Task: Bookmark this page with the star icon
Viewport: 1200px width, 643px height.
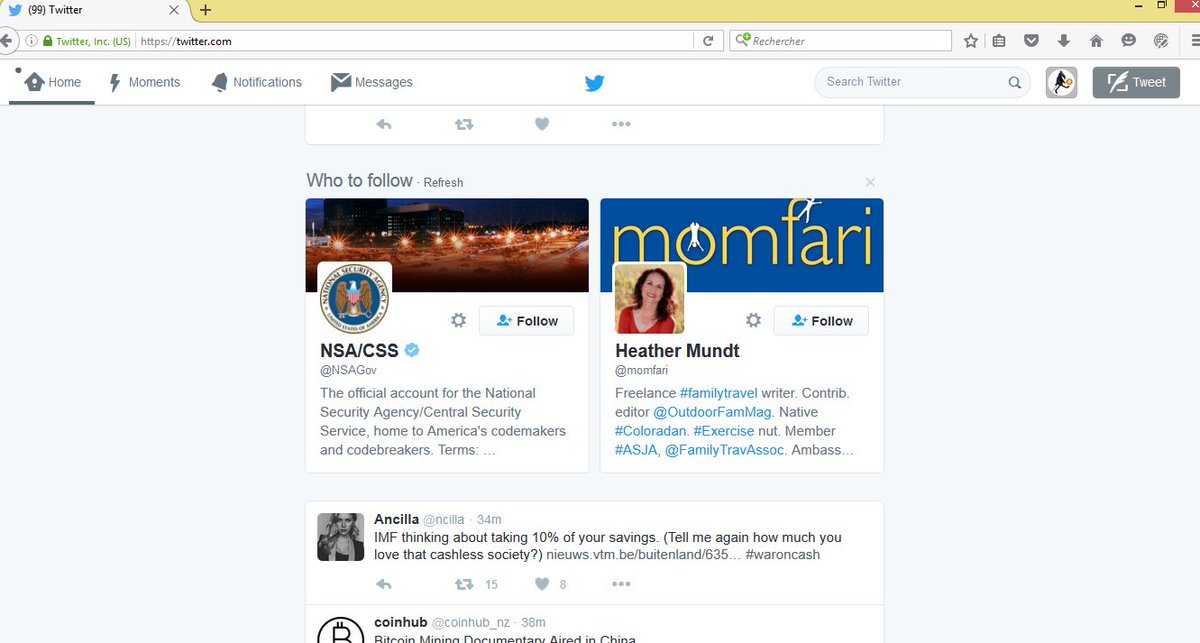Action: (x=971, y=41)
